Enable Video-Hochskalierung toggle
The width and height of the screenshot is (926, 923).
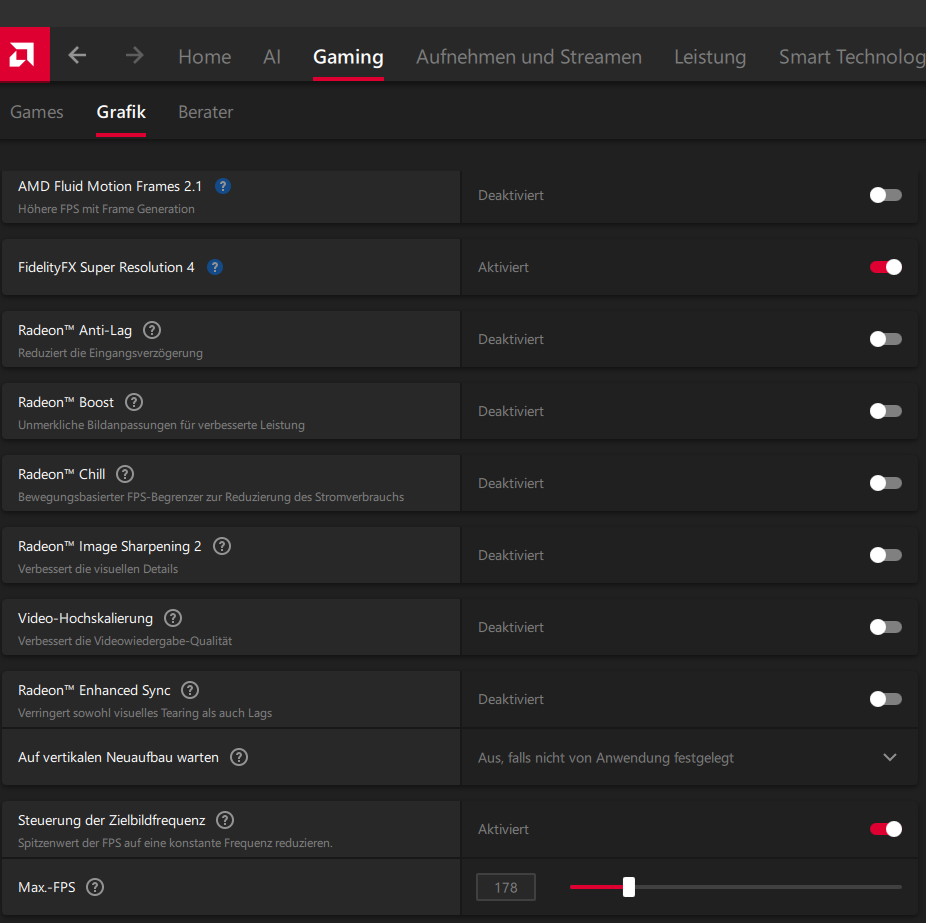tap(885, 627)
